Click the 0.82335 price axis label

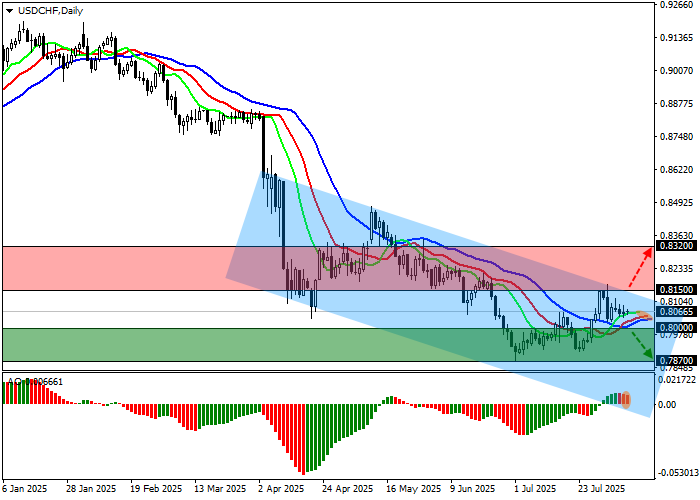coord(677,269)
